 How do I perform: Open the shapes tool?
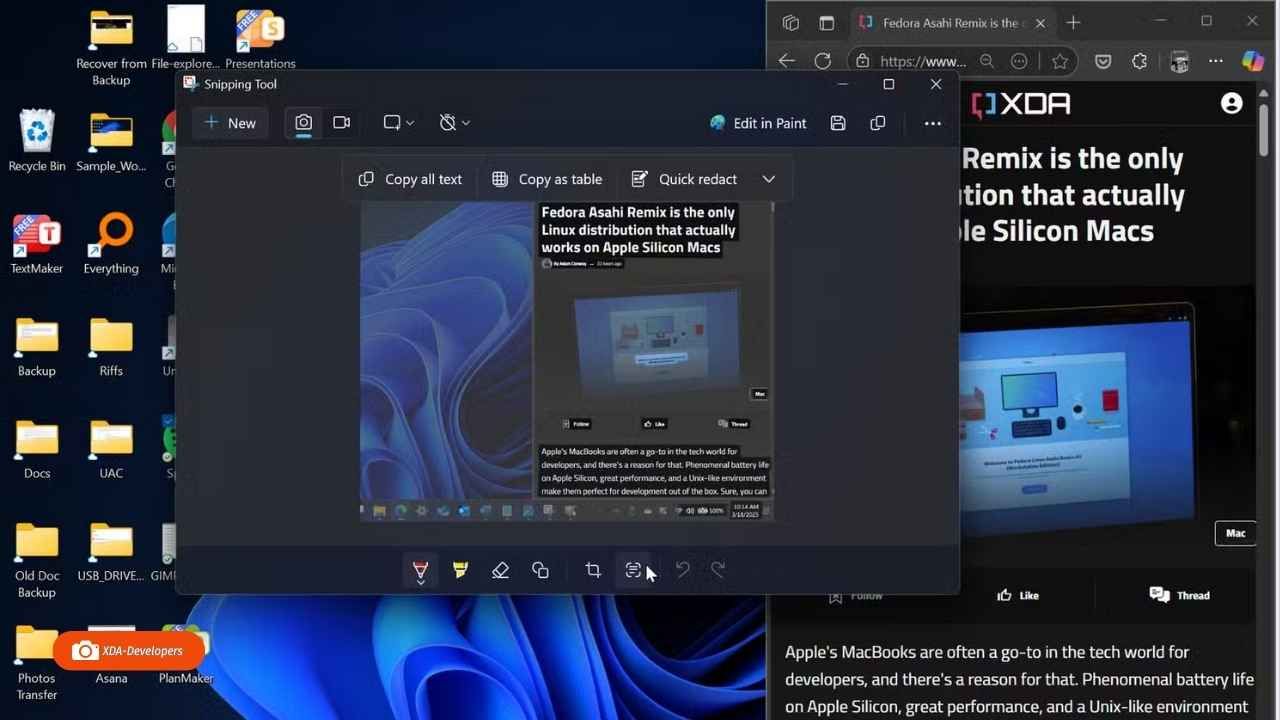pos(540,570)
